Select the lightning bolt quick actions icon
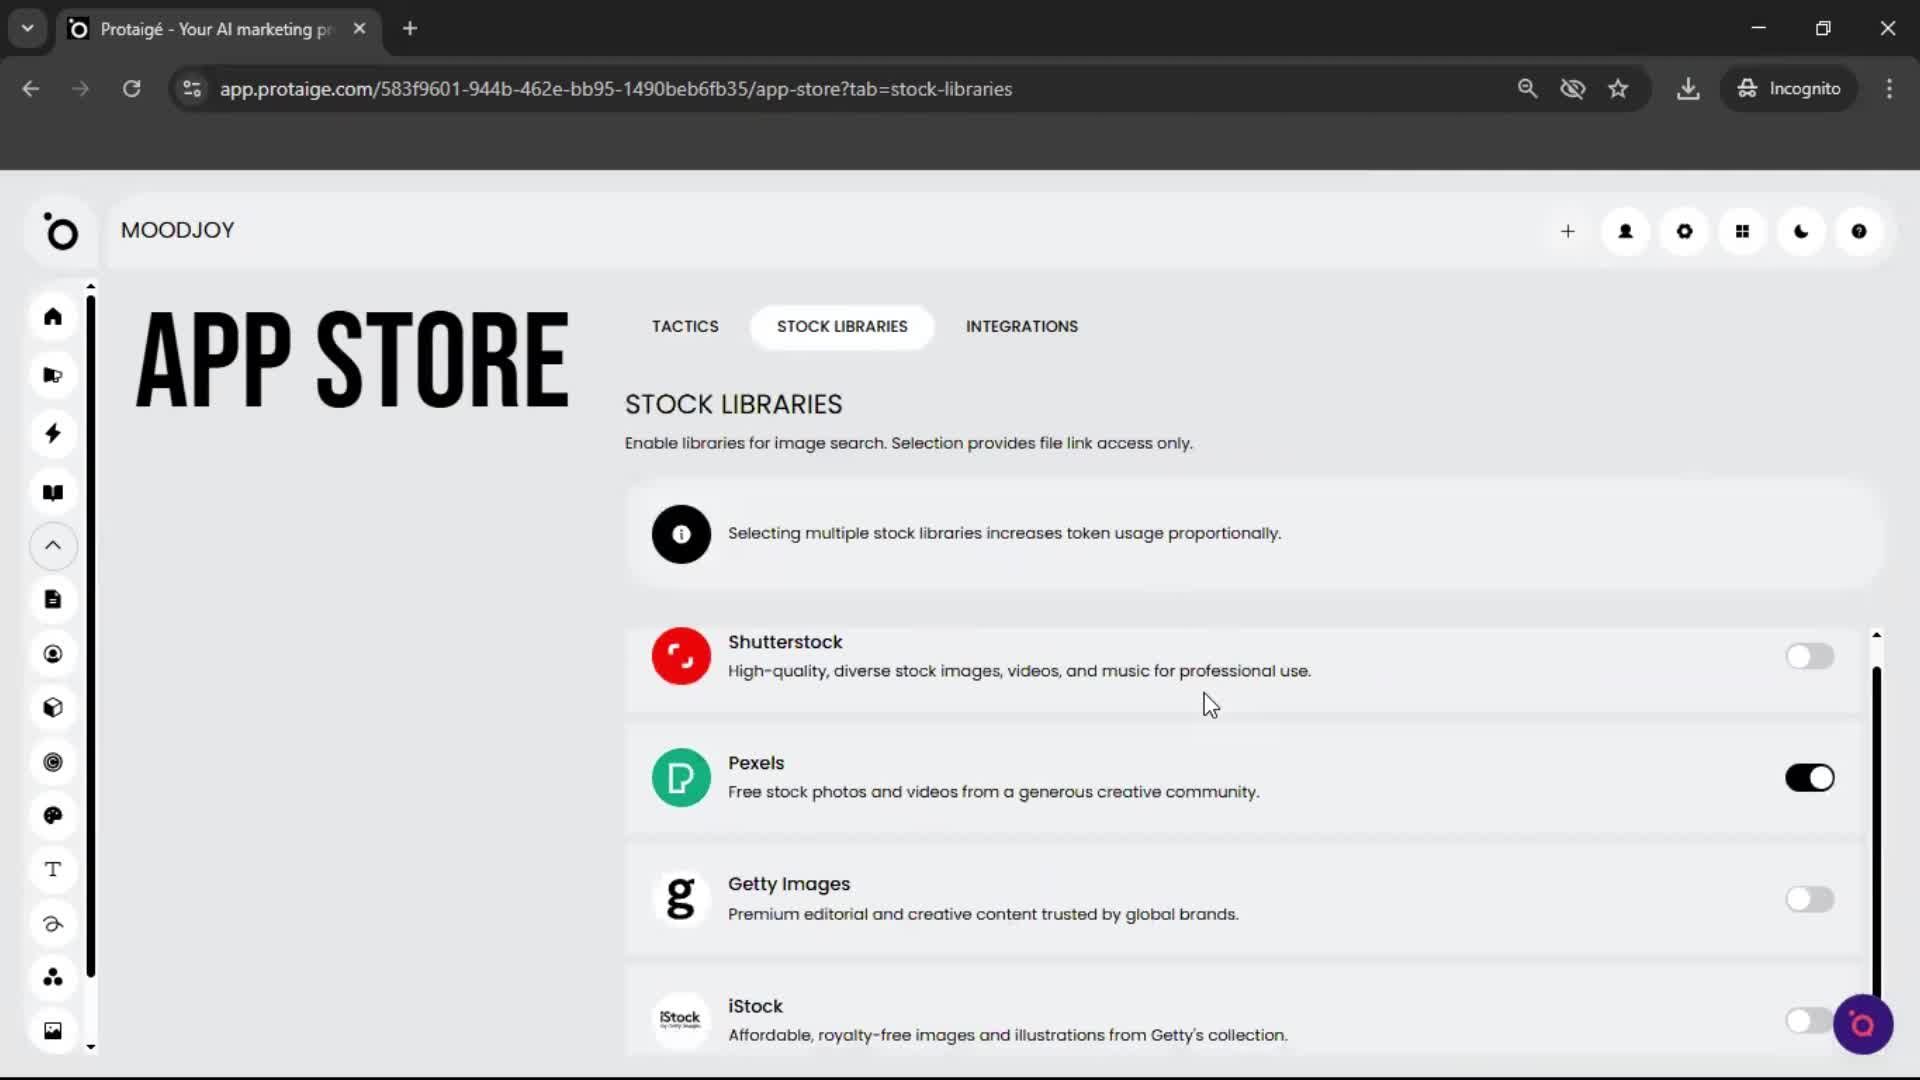This screenshot has width=1920, height=1080. 52,433
